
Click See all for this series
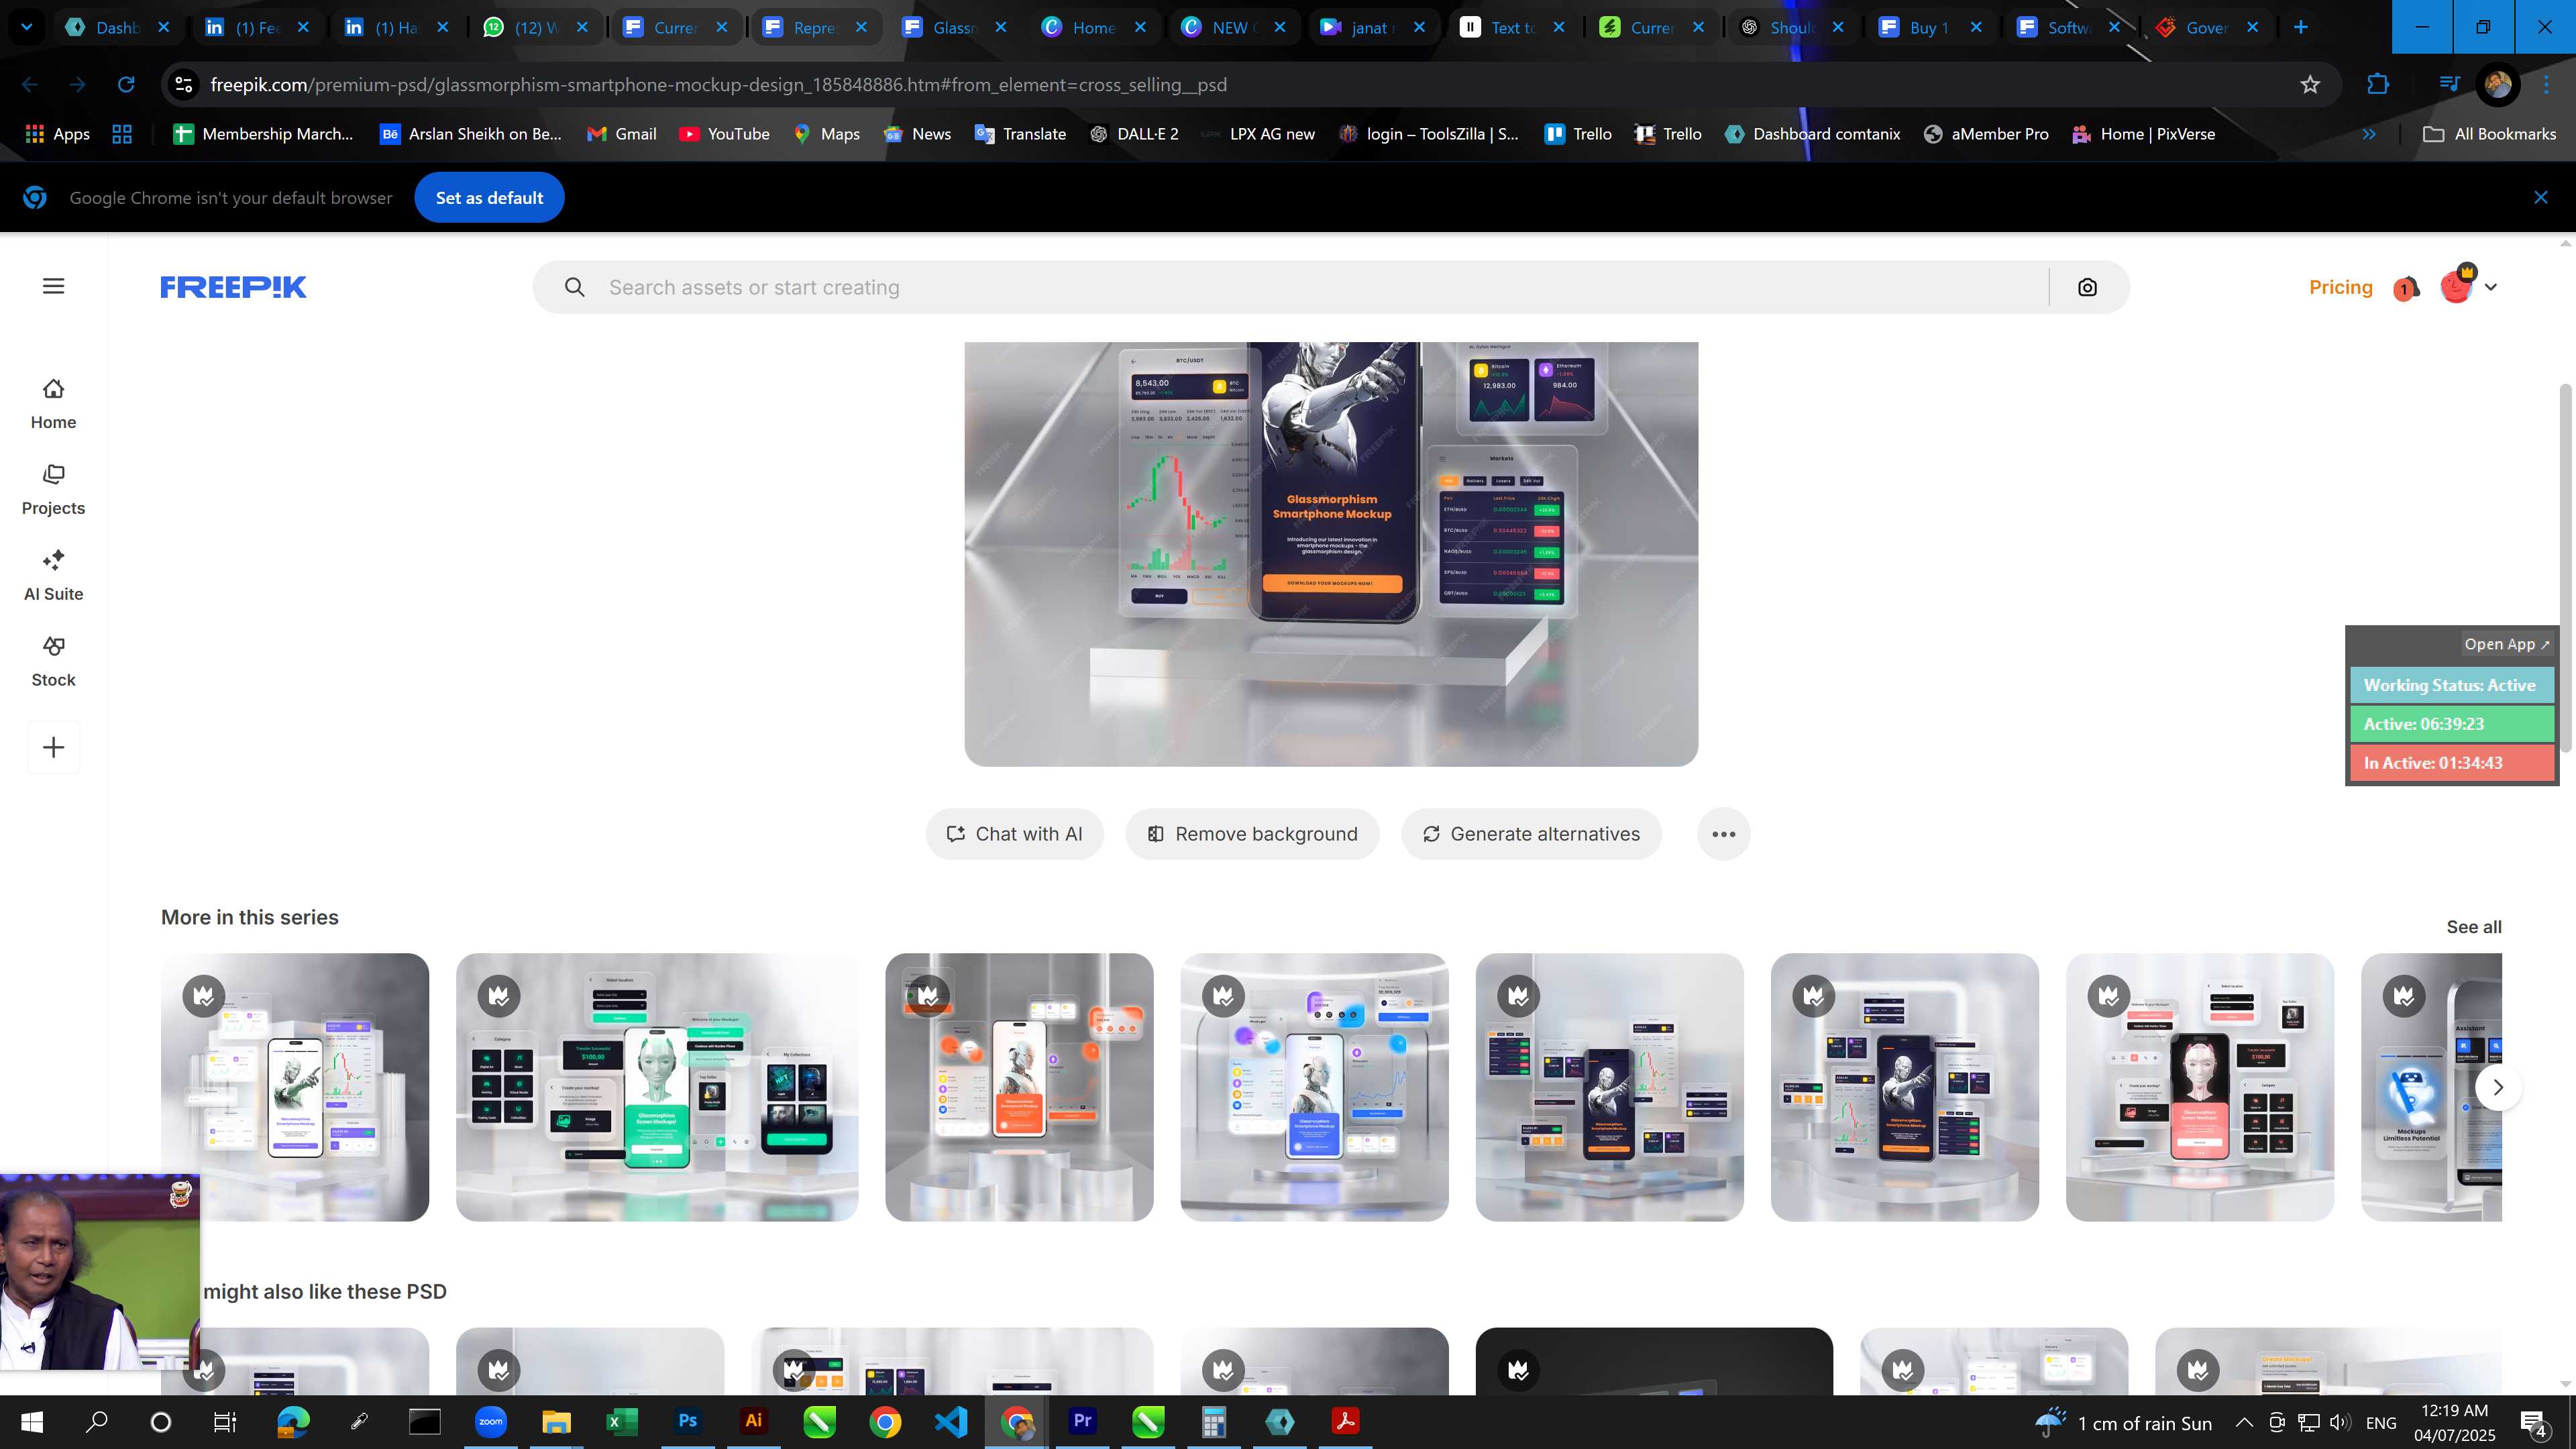(x=2473, y=927)
